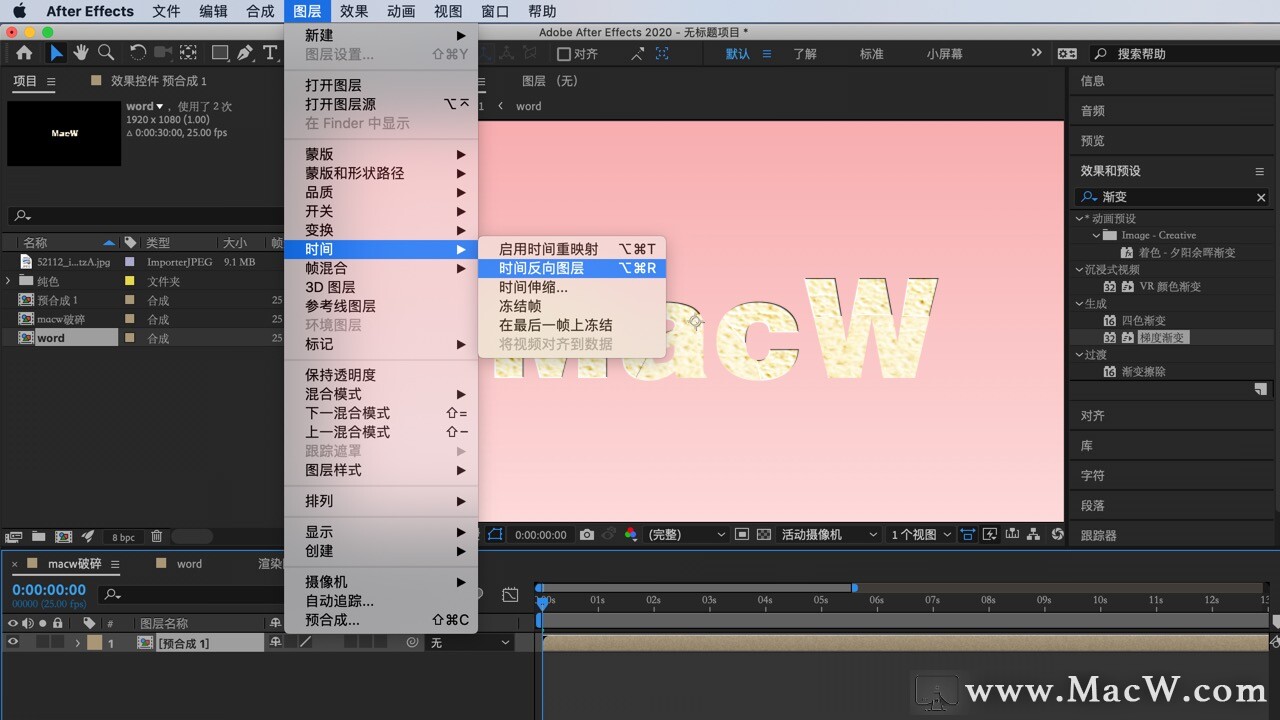
Task: Open the 活动摄像机 camera dropdown
Action: (x=829, y=535)
